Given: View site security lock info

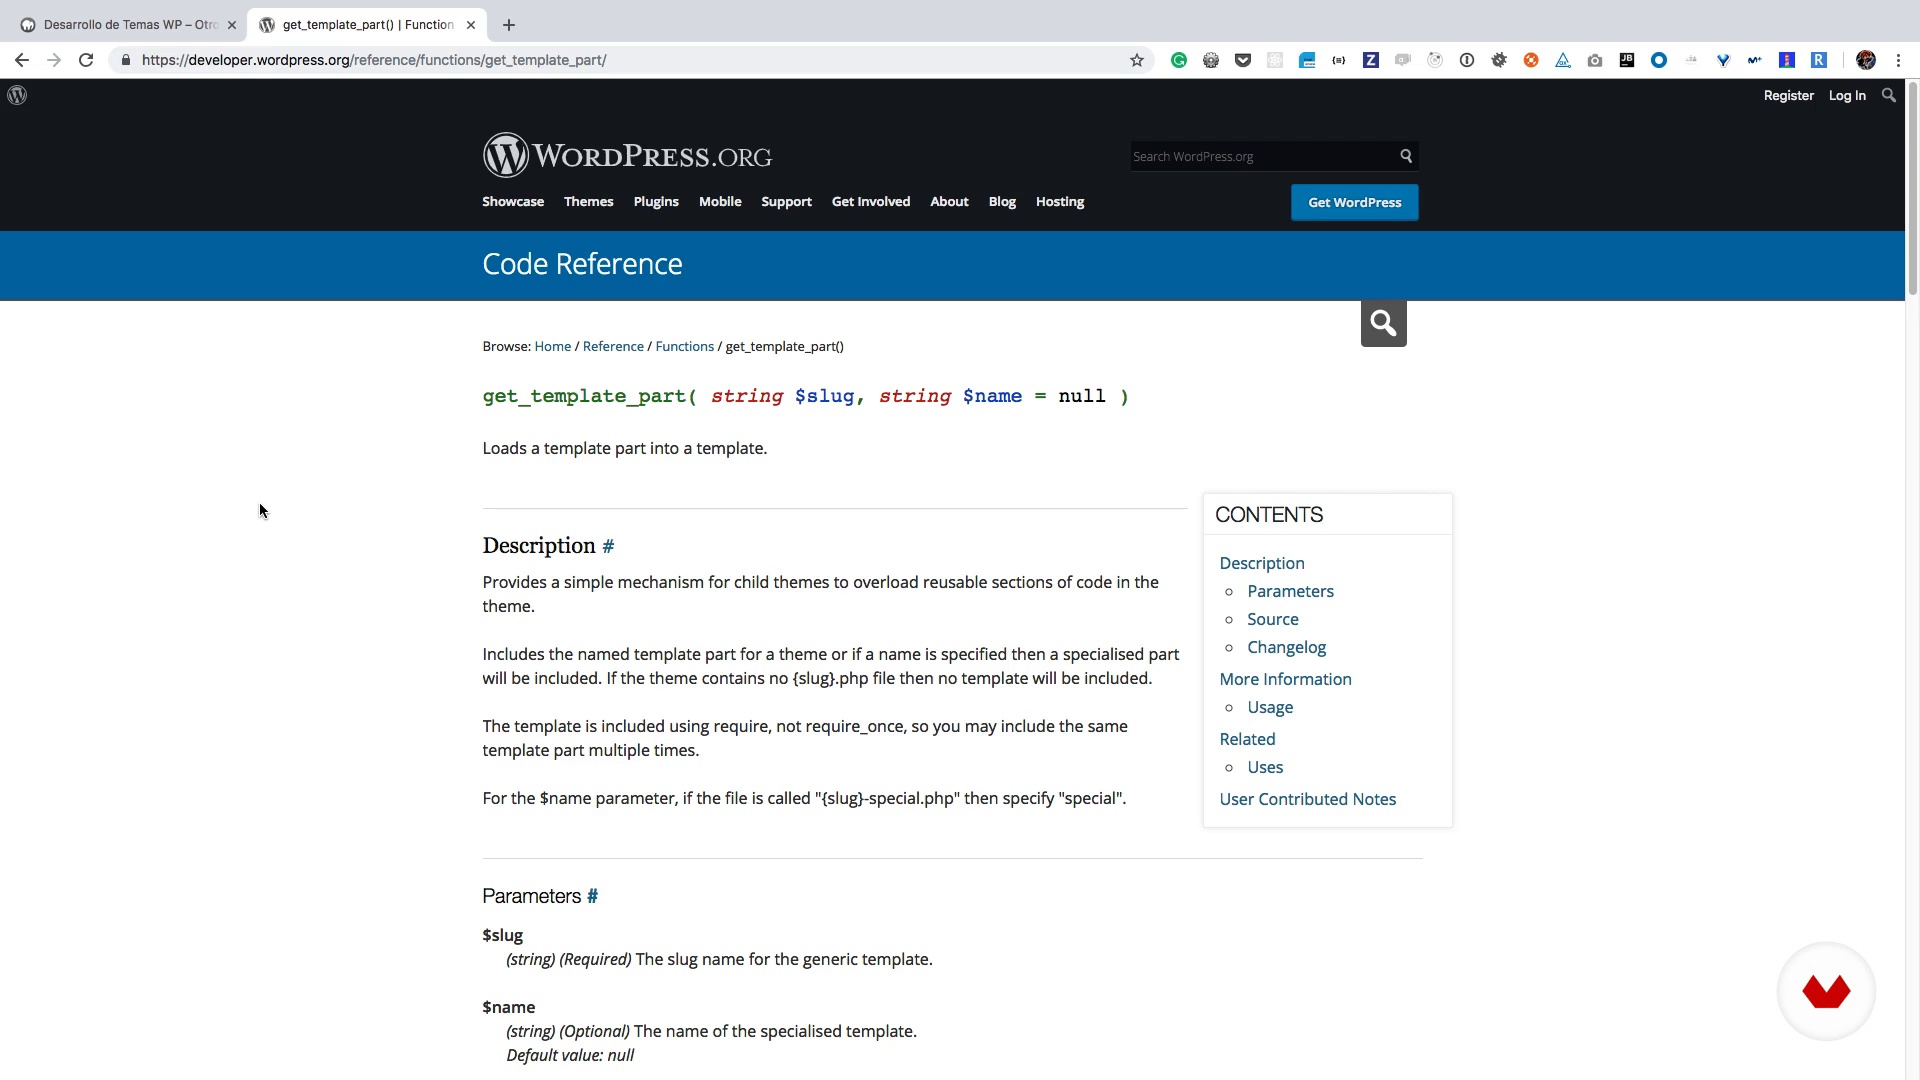Looking at the screenshot, I should point(125,60).
